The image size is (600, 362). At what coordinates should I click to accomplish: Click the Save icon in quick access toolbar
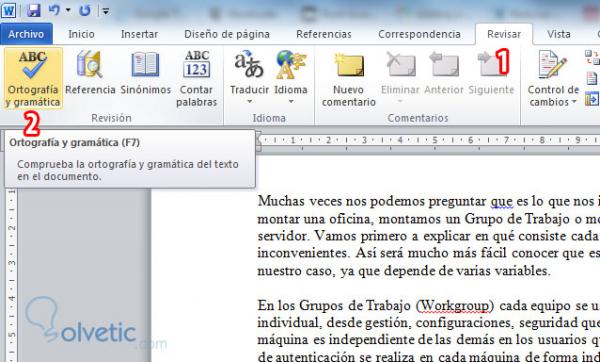pyautogui.click(x=34, y=10)
